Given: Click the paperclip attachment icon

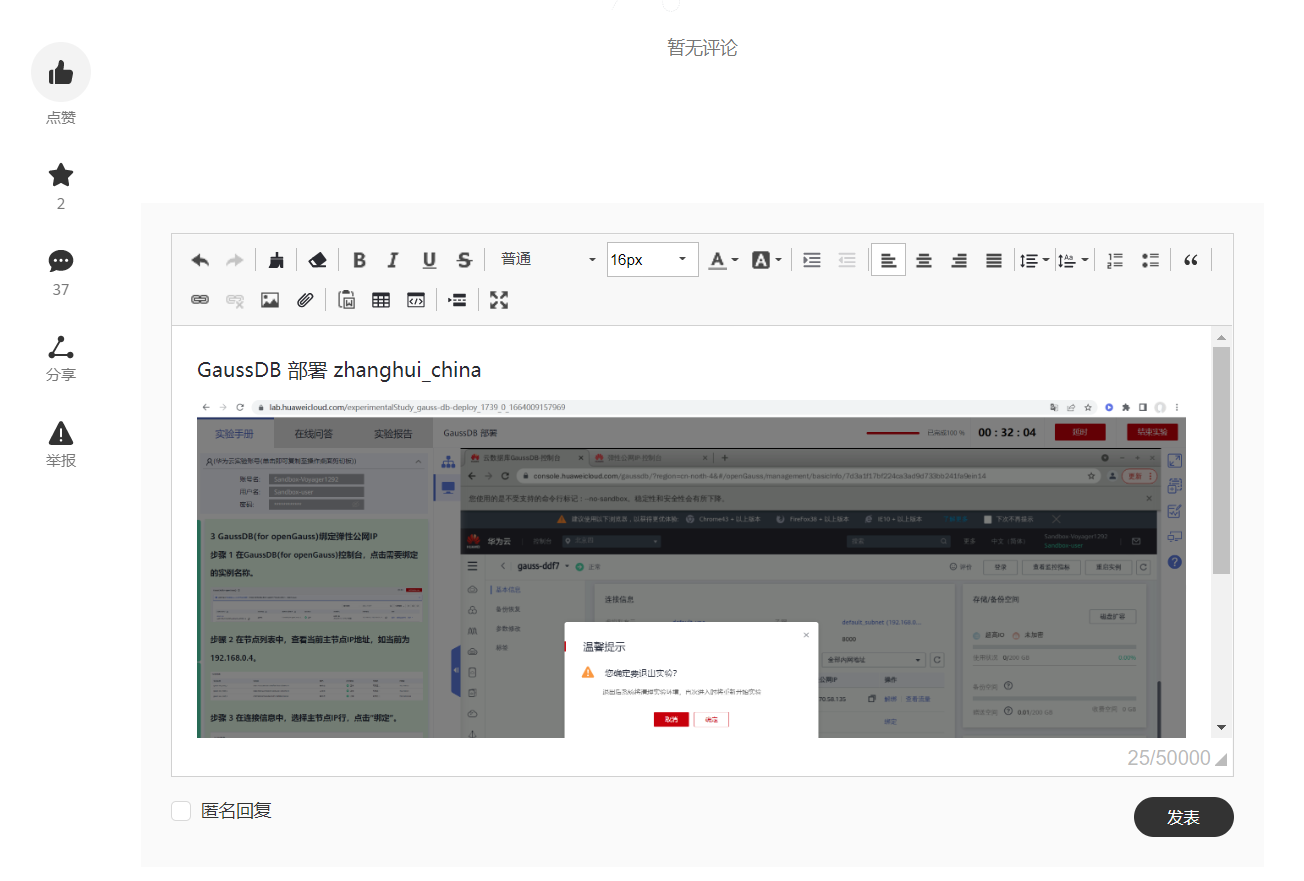Looking at the screenshot, I should click(305, 300).
